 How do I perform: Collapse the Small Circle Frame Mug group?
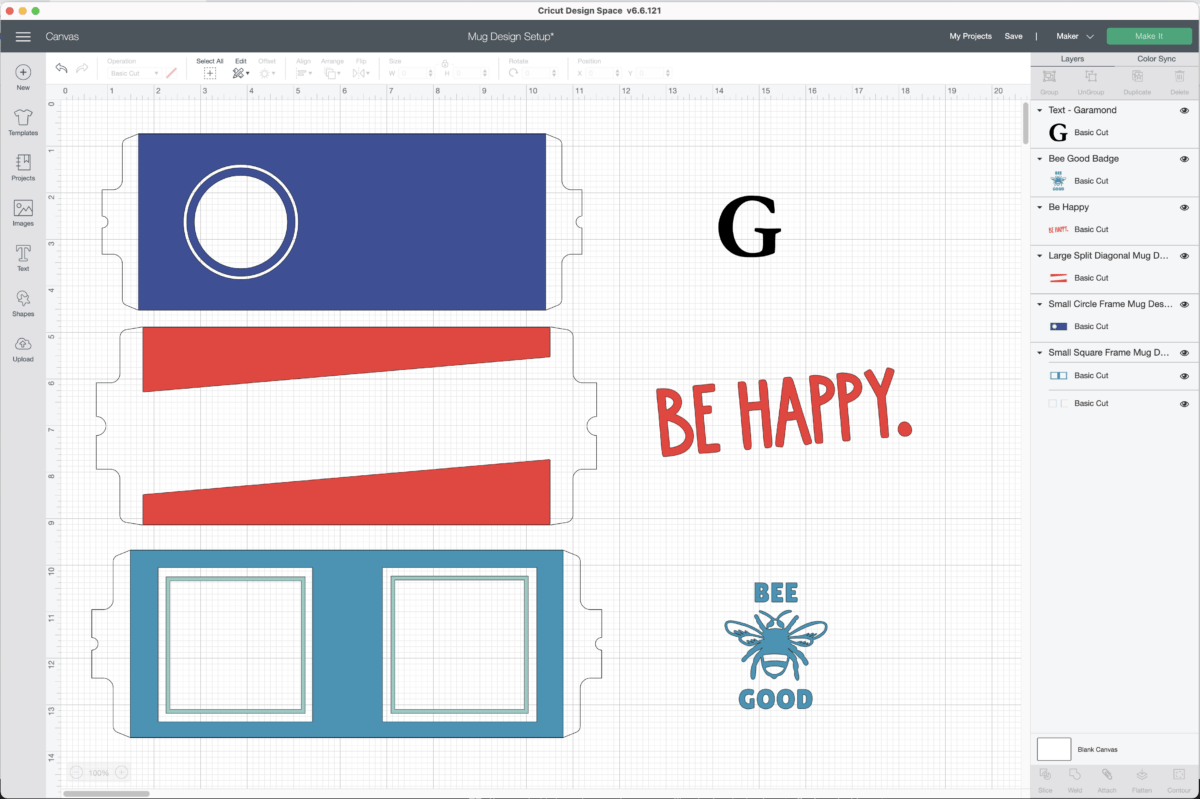(1040, 304)
